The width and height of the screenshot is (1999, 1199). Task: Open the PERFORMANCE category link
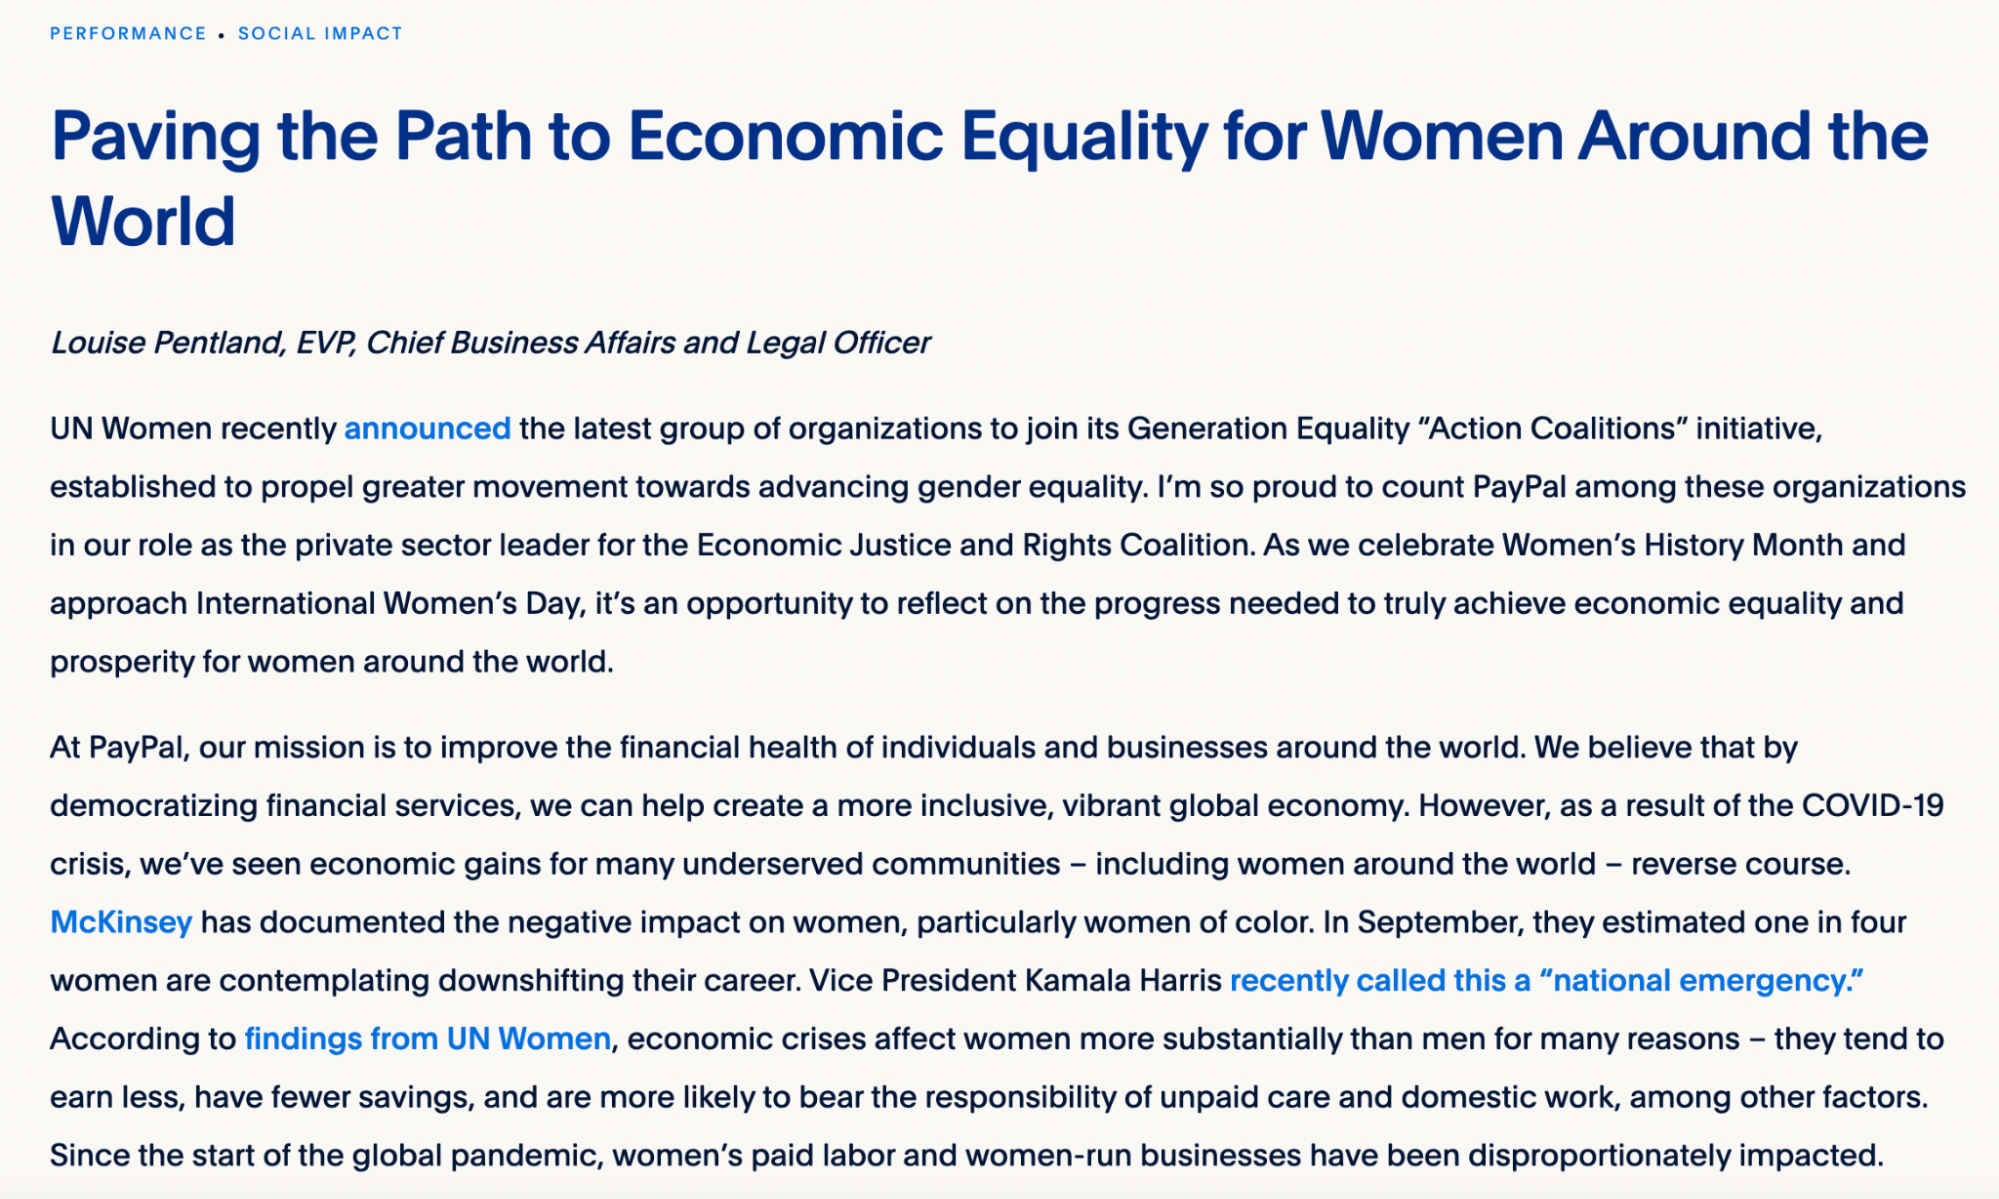pyautogui.click(x=128, y=34)
